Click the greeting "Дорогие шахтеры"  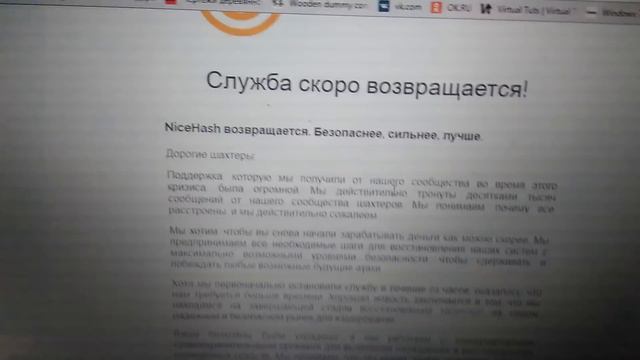(x=211, y=155)
